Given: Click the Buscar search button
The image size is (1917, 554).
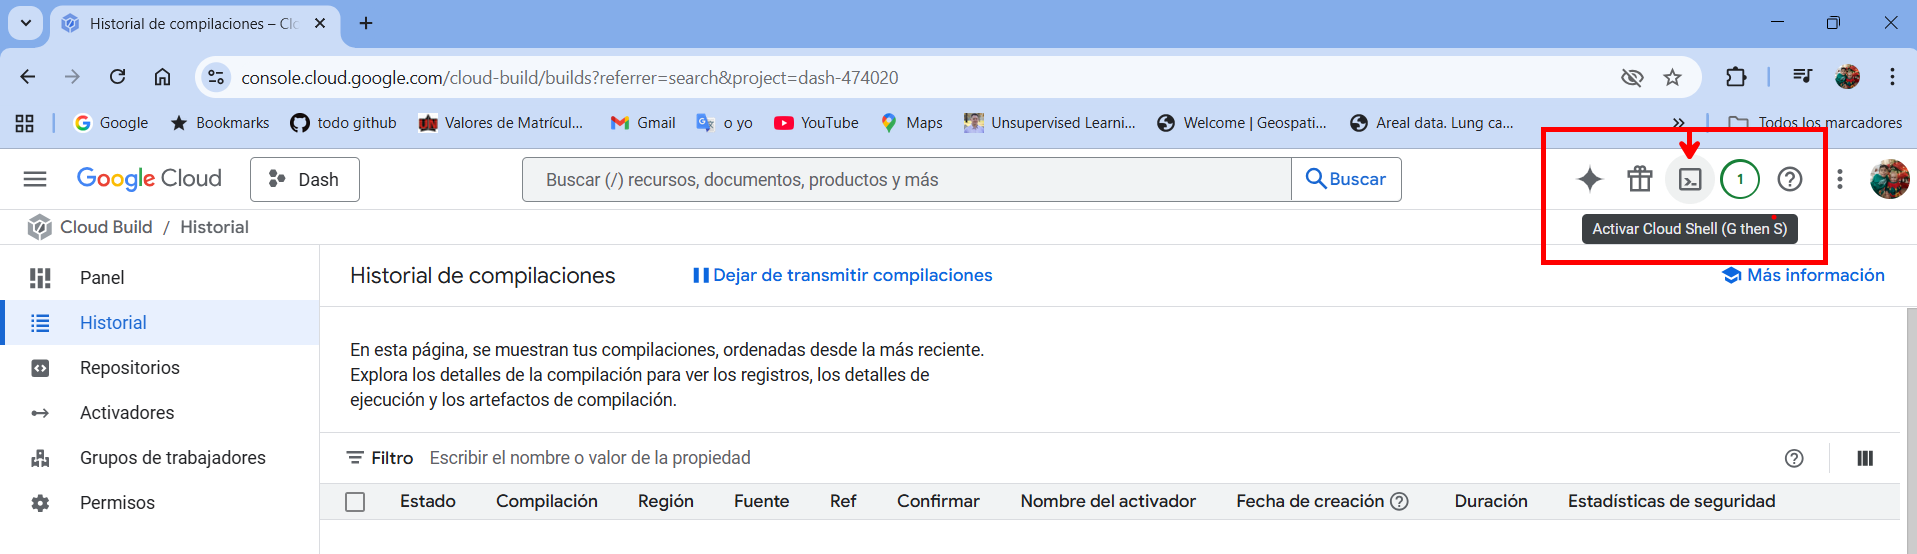Looking at the screenshot, I should pyautogui.click(x=1346, y=179).
